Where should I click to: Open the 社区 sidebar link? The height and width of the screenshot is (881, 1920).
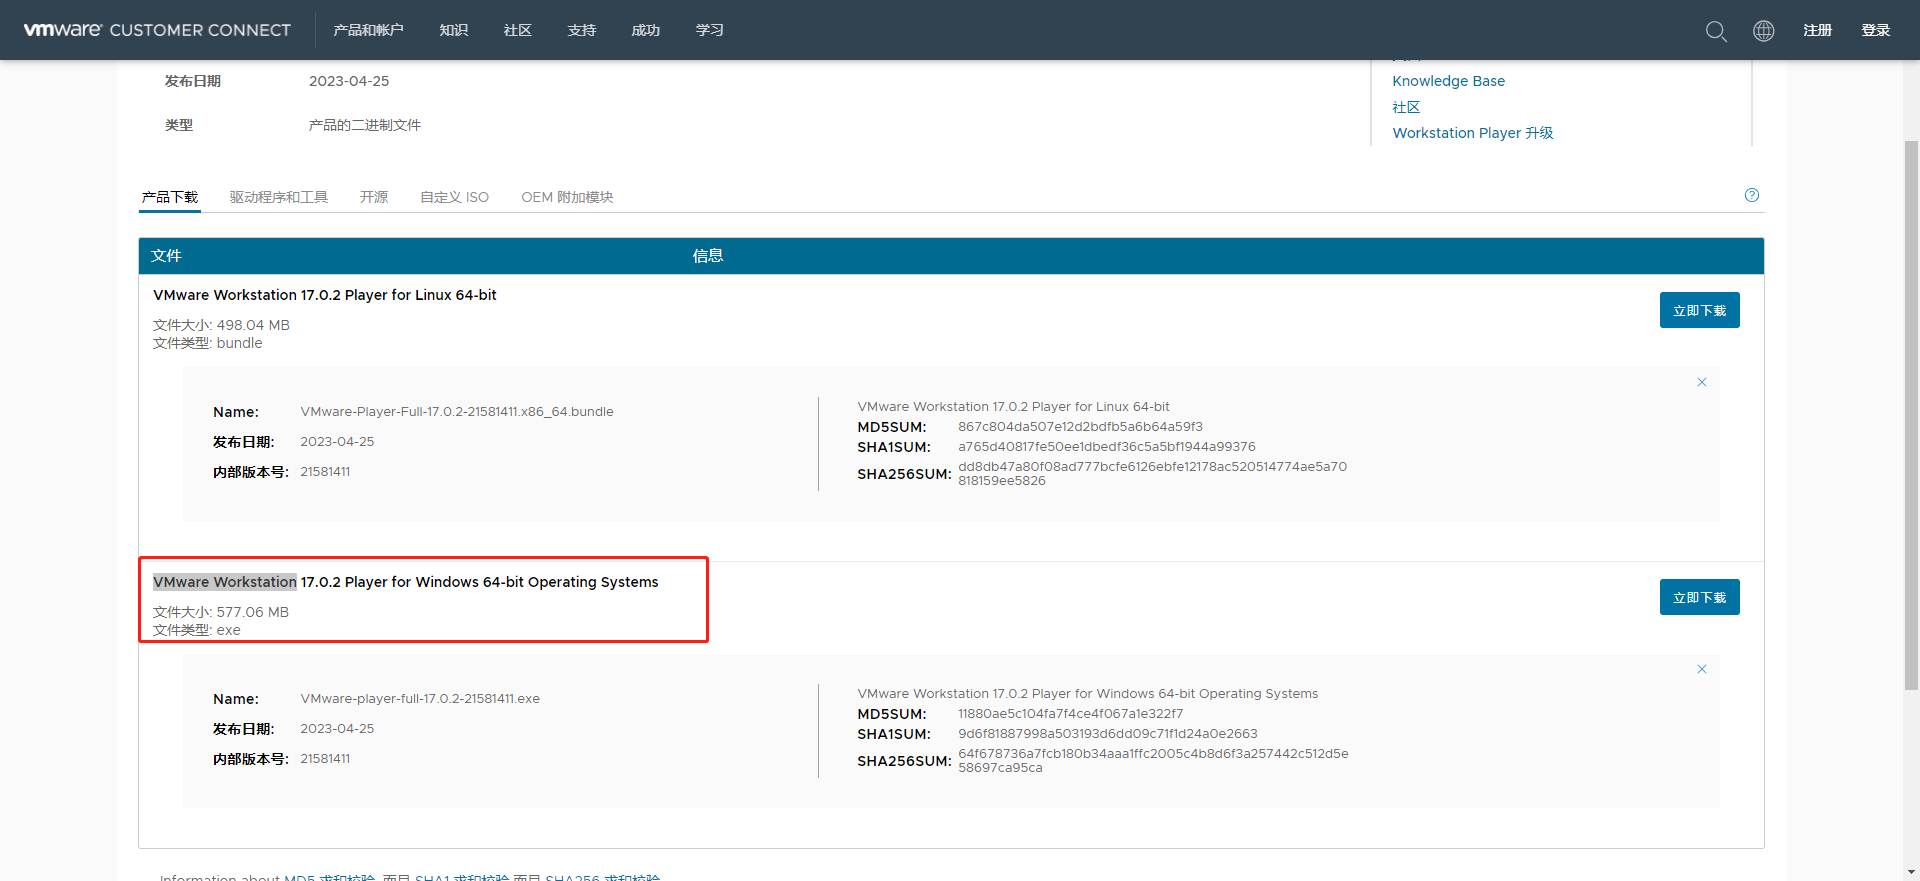point(1406,107)
